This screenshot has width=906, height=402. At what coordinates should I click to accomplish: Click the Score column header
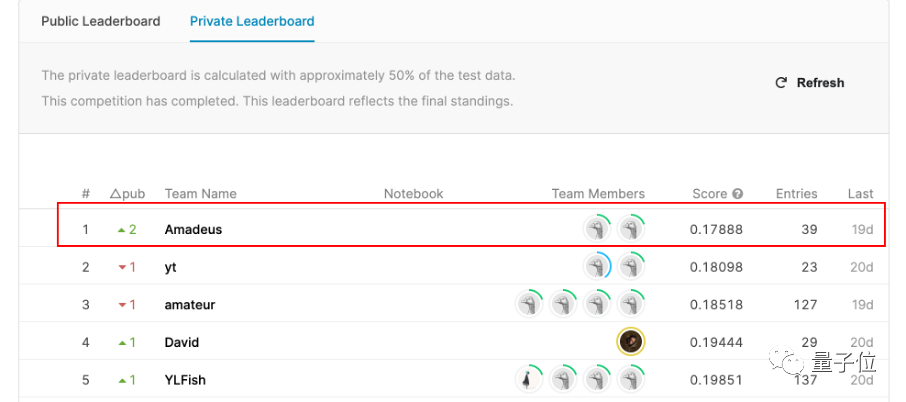pos(710,194)
